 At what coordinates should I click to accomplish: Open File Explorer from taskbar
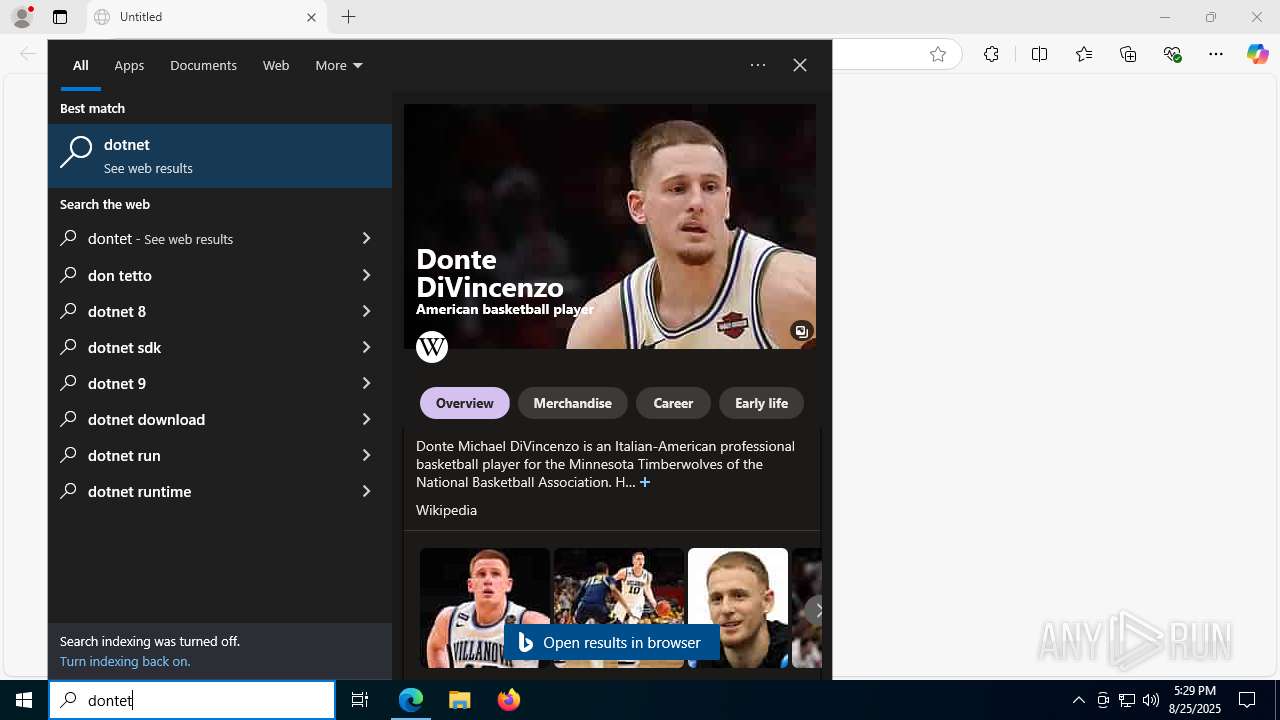point(460,700)
